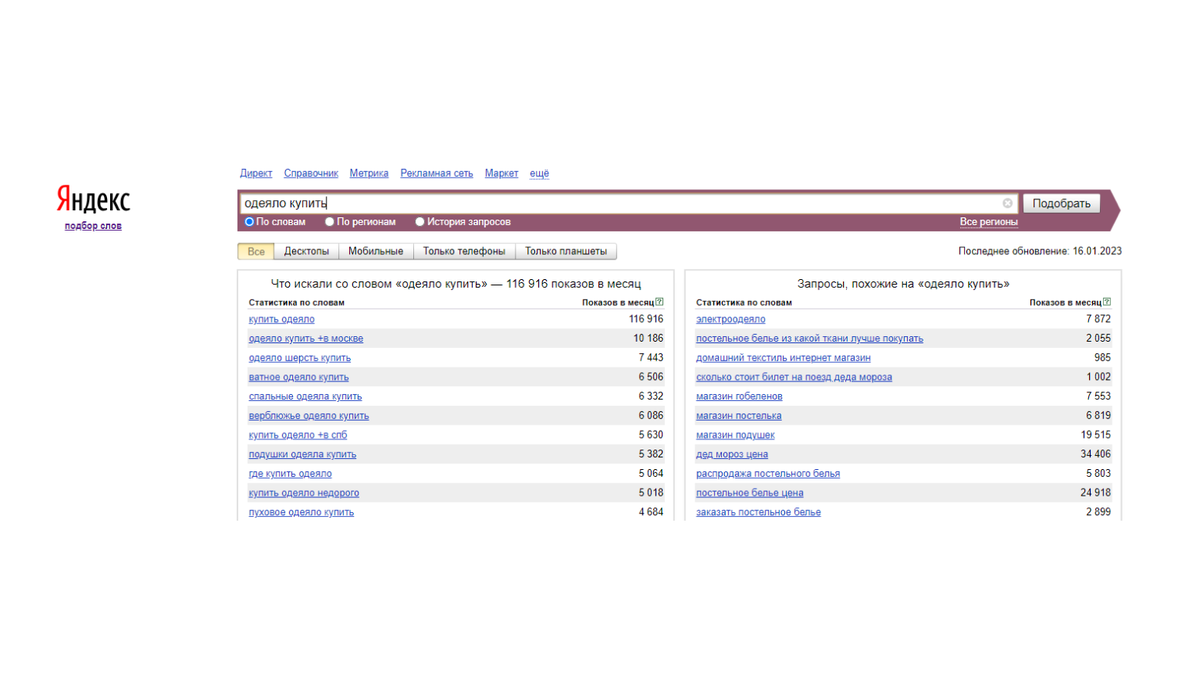Open 'заказать постельное белье' link
This screenshot has height=688, width=1200.
click(759, 512)
